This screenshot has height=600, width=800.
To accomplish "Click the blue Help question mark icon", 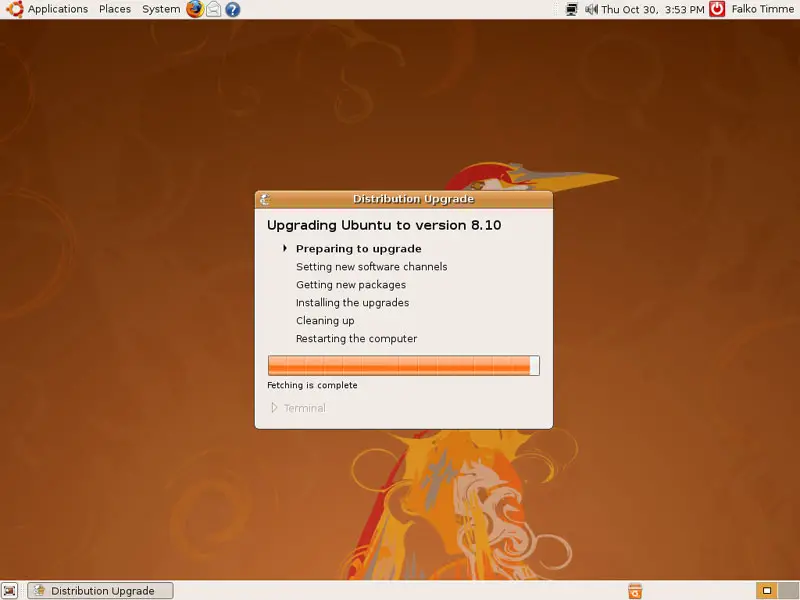I will tap(232, 9).
